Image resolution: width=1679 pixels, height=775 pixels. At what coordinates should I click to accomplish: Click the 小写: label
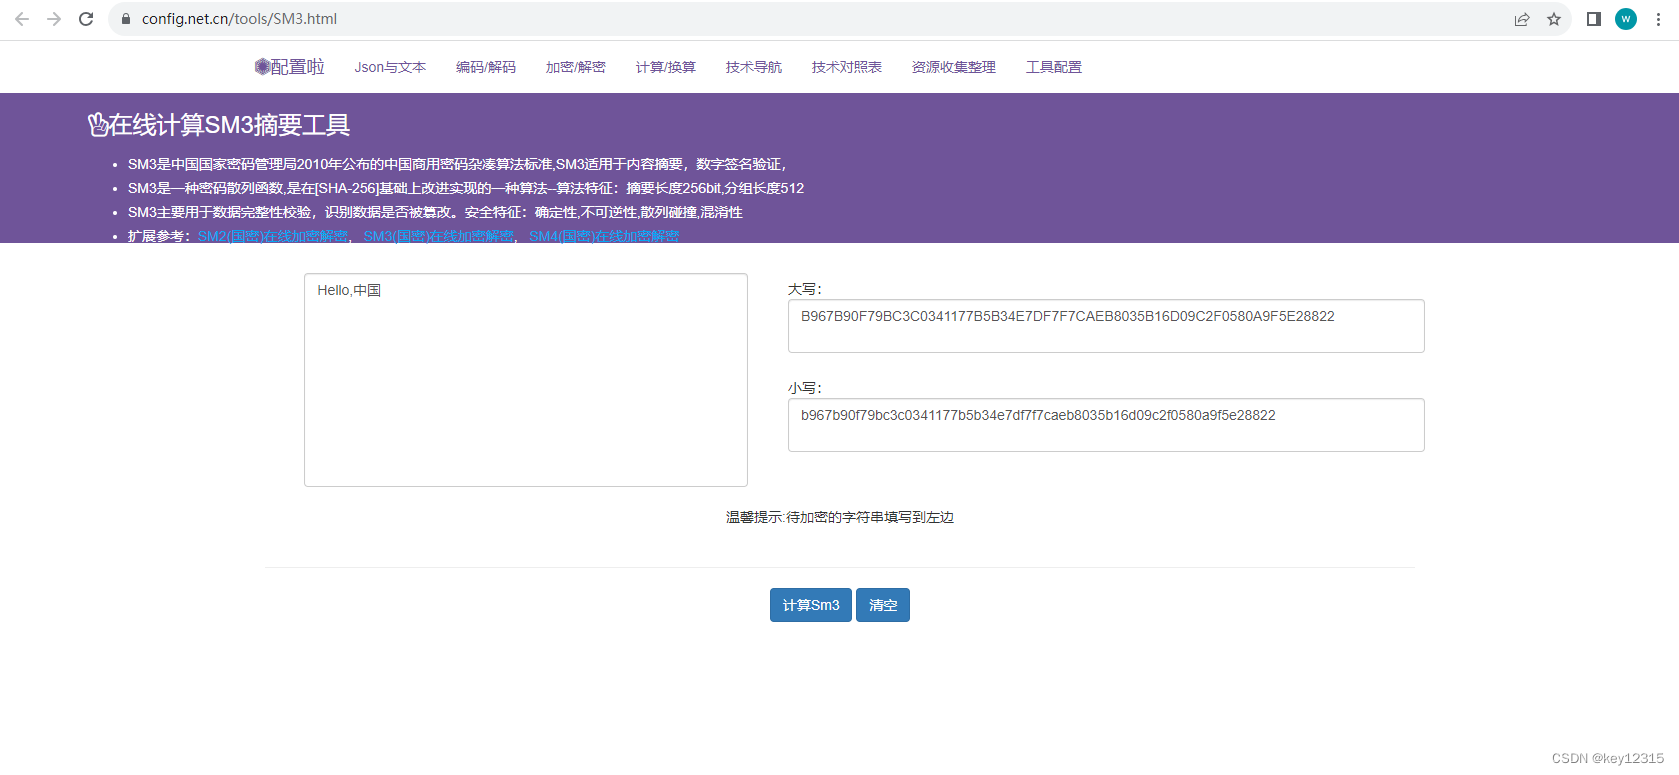pos(805,388)
